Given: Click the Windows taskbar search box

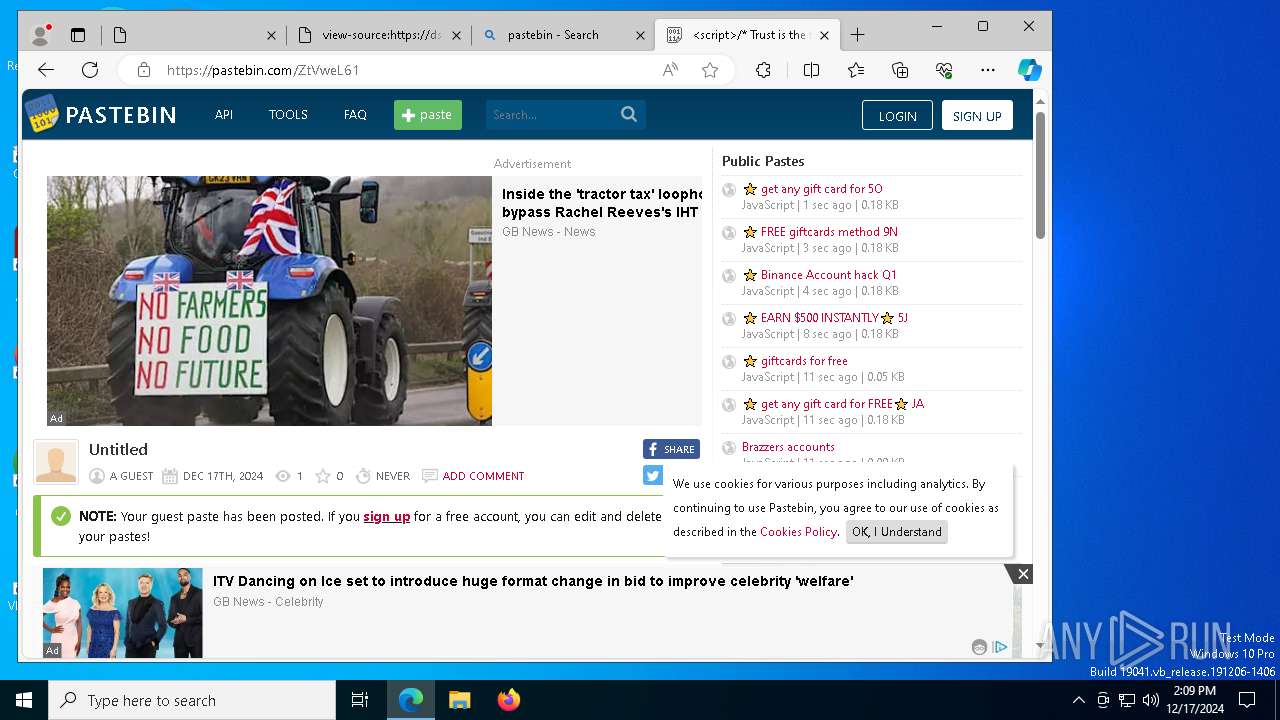Looking at the screenshot, I should click(192, 700).
